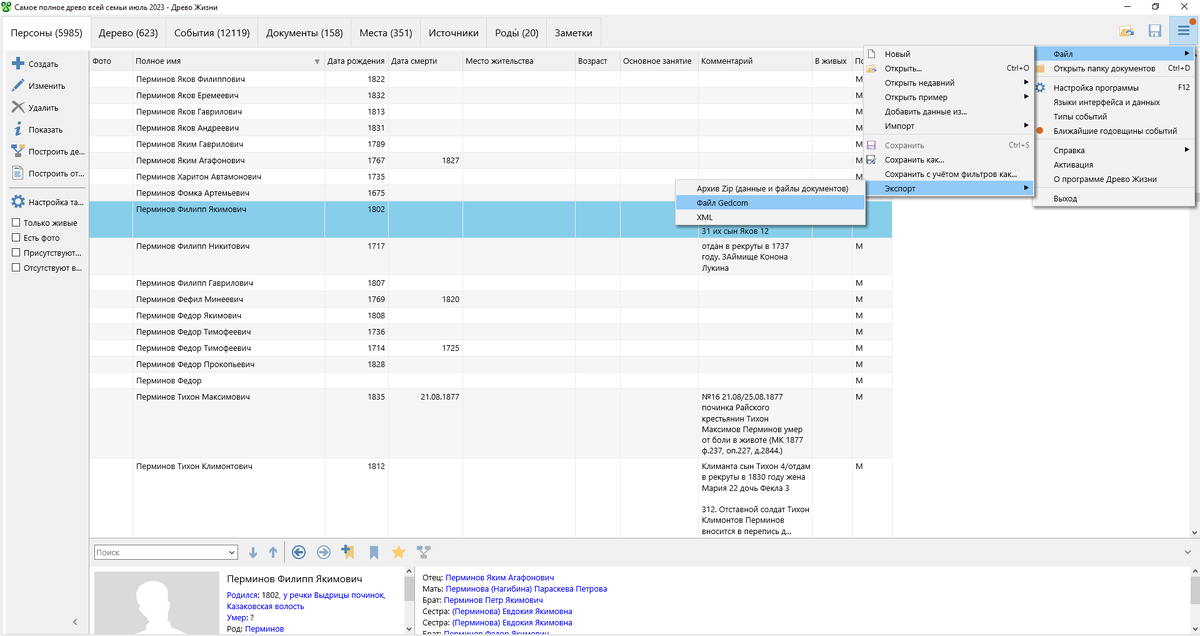Expand the Файл submenu arrow
Image resolution: width=1200 pixels, height=636 pixels.
click(x=1187, y=53)
